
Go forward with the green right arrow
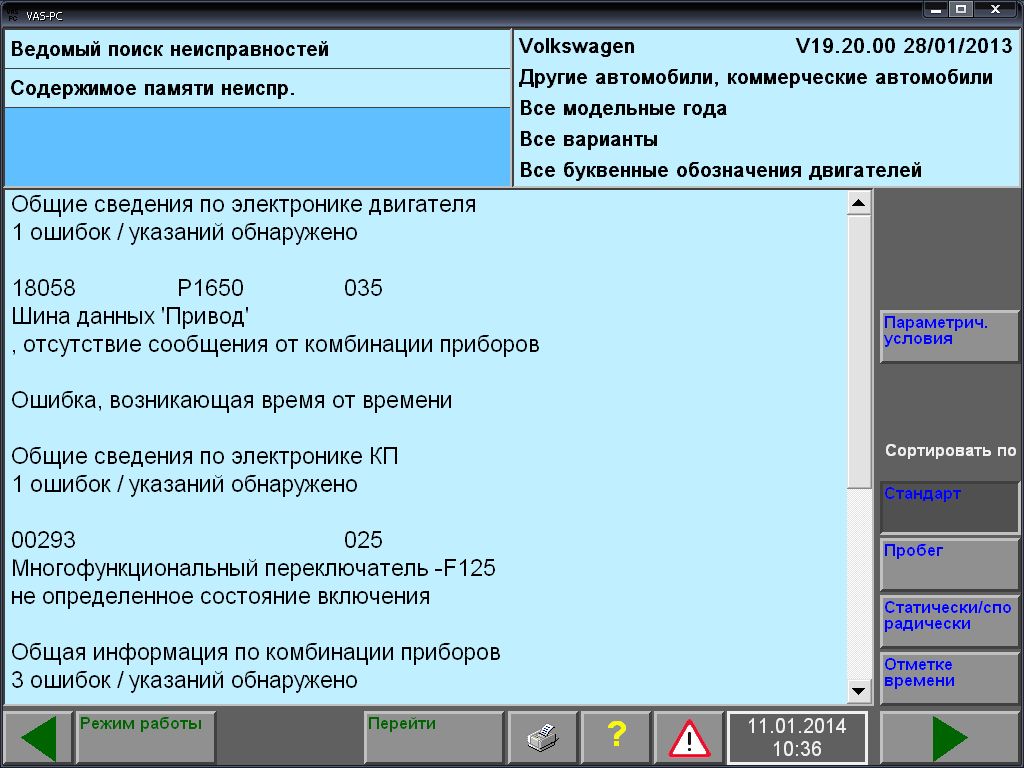click(x=950, y=737)
